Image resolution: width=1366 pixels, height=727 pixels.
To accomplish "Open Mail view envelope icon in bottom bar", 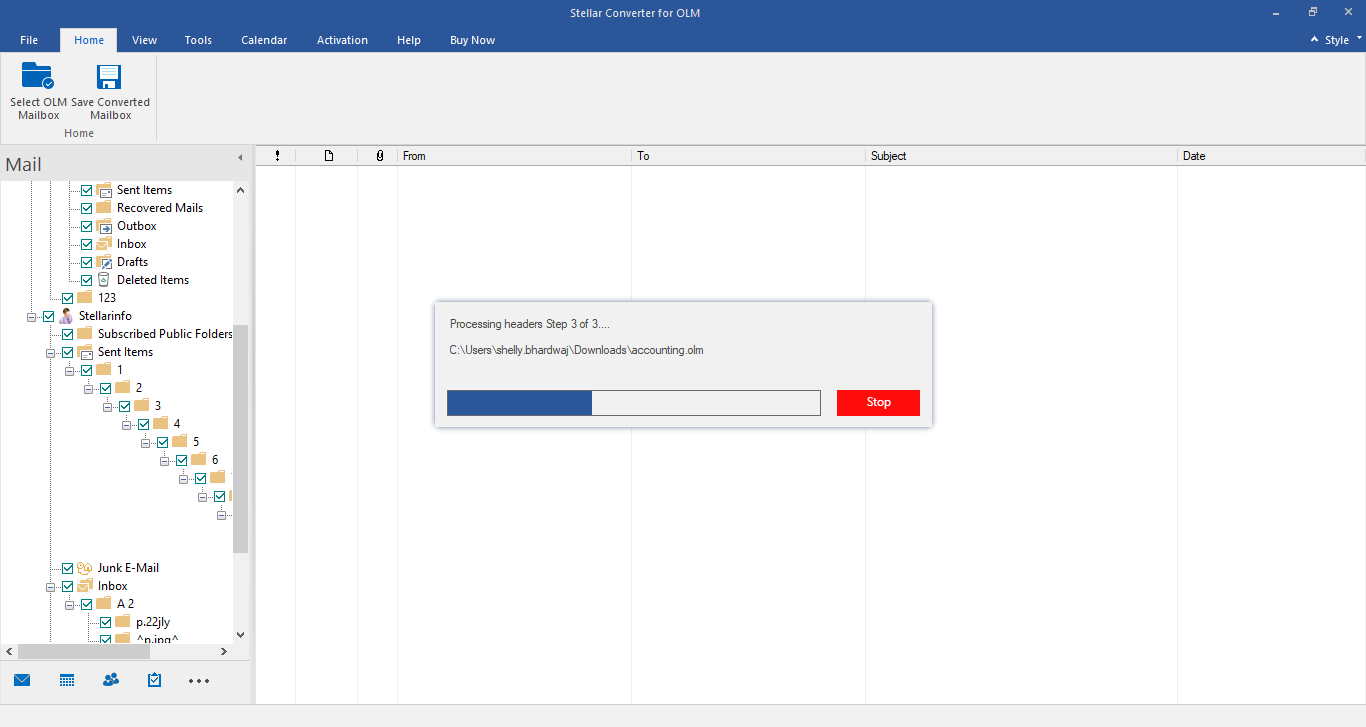I will click(x=22, y=680).
